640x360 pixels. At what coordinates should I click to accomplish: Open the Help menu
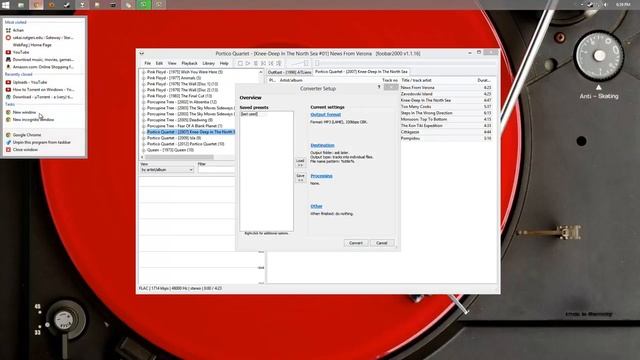tap(224, 63)
